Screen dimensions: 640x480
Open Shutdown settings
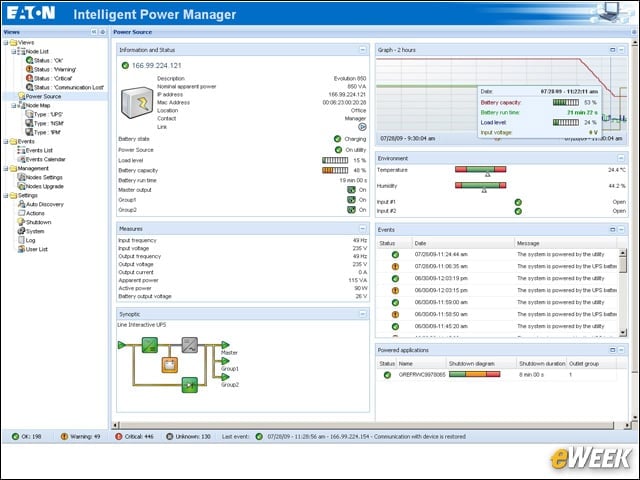point(34,222)
